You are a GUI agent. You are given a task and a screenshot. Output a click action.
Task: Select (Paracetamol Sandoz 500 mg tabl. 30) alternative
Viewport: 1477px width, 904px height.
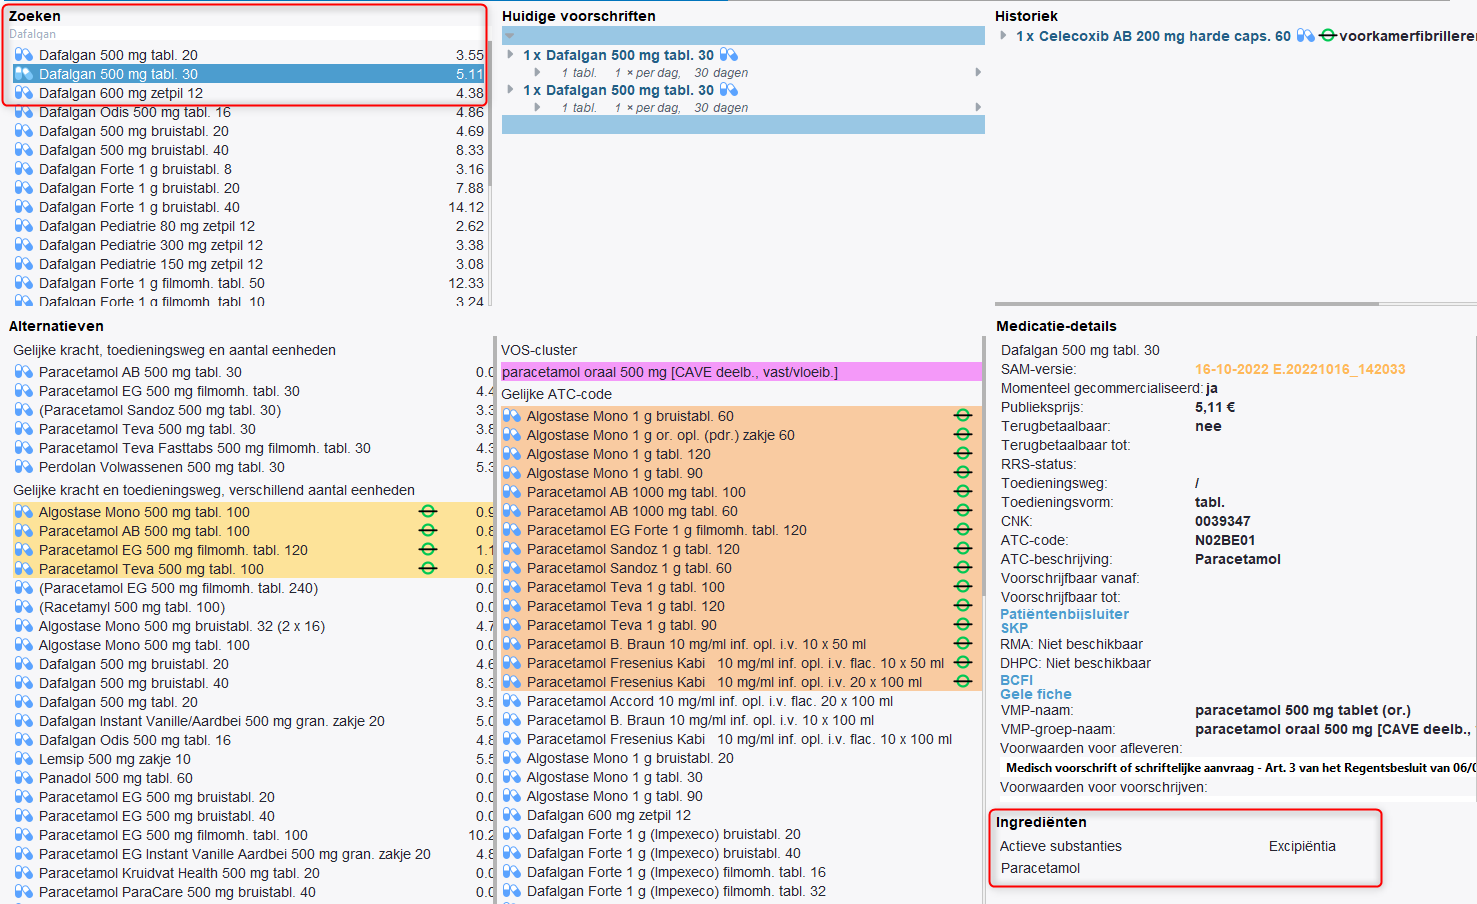(252, 410)
